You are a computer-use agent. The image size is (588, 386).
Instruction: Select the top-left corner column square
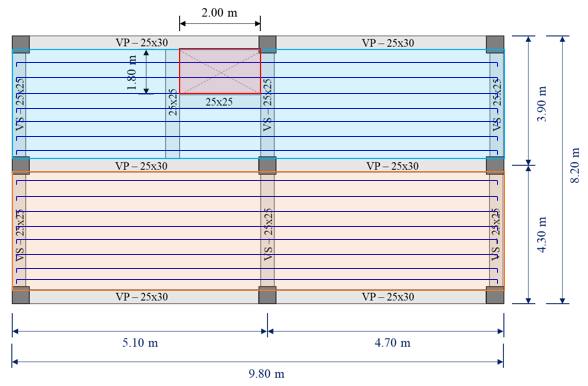21,45
